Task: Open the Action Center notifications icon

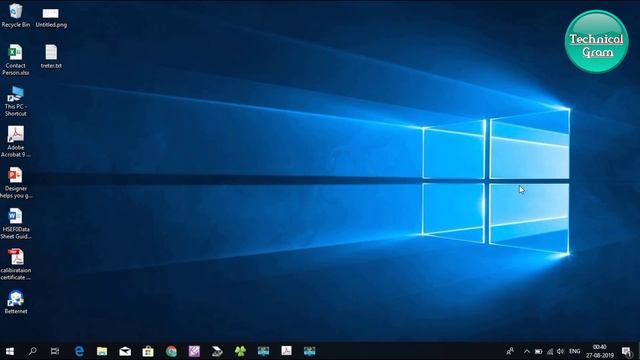Action: pos(627,351)
